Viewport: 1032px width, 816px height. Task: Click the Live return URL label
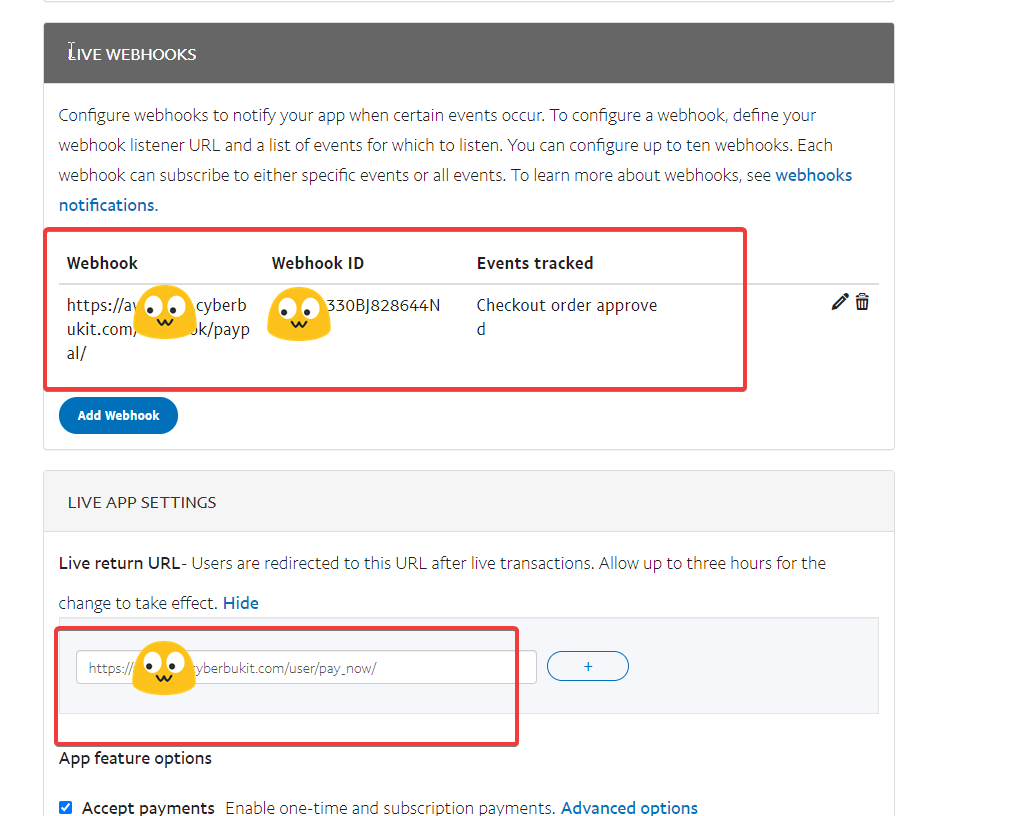tap(119, 563)
